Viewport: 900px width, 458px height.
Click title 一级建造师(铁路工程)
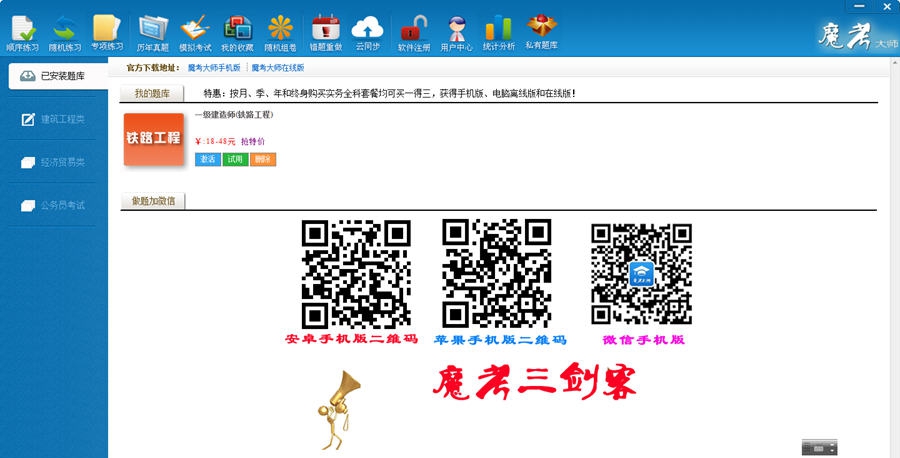pos(234,115)
